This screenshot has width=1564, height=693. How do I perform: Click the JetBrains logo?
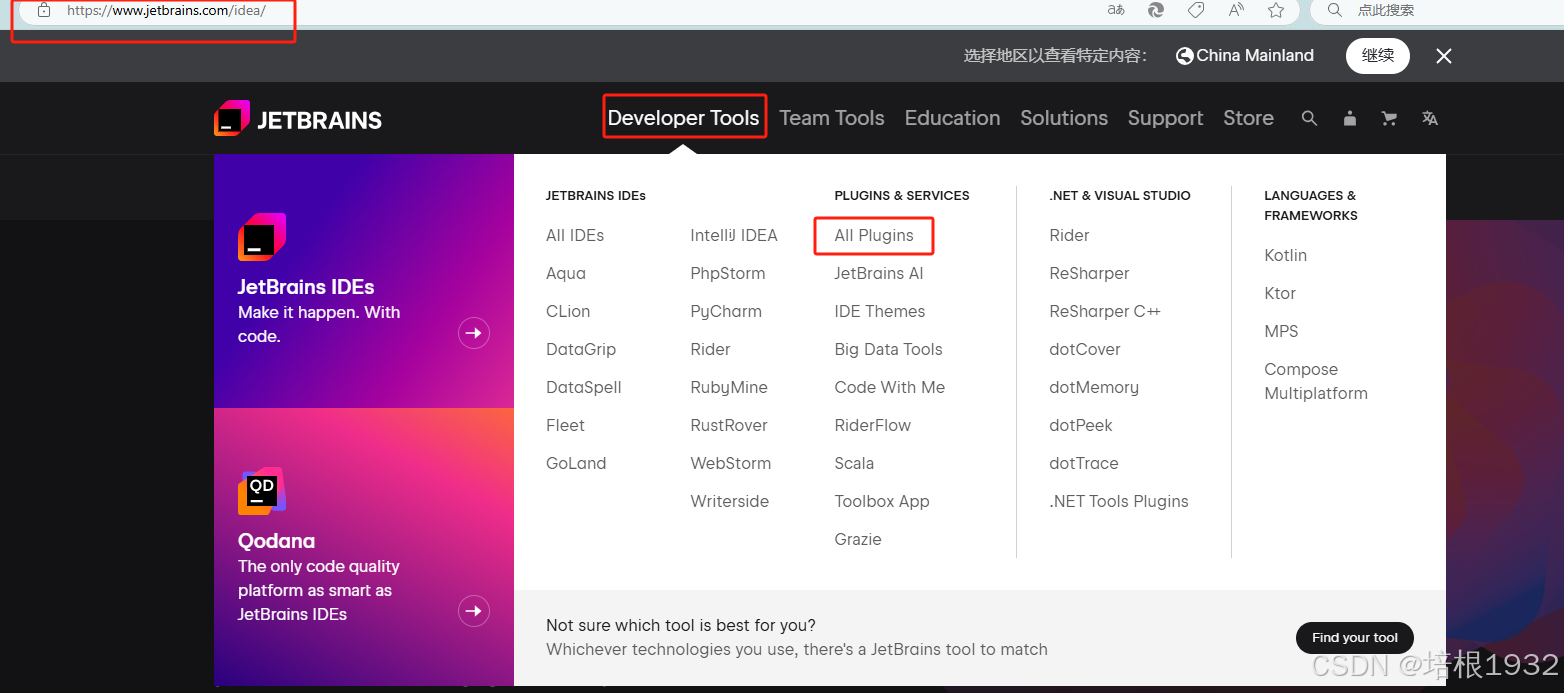298,119
